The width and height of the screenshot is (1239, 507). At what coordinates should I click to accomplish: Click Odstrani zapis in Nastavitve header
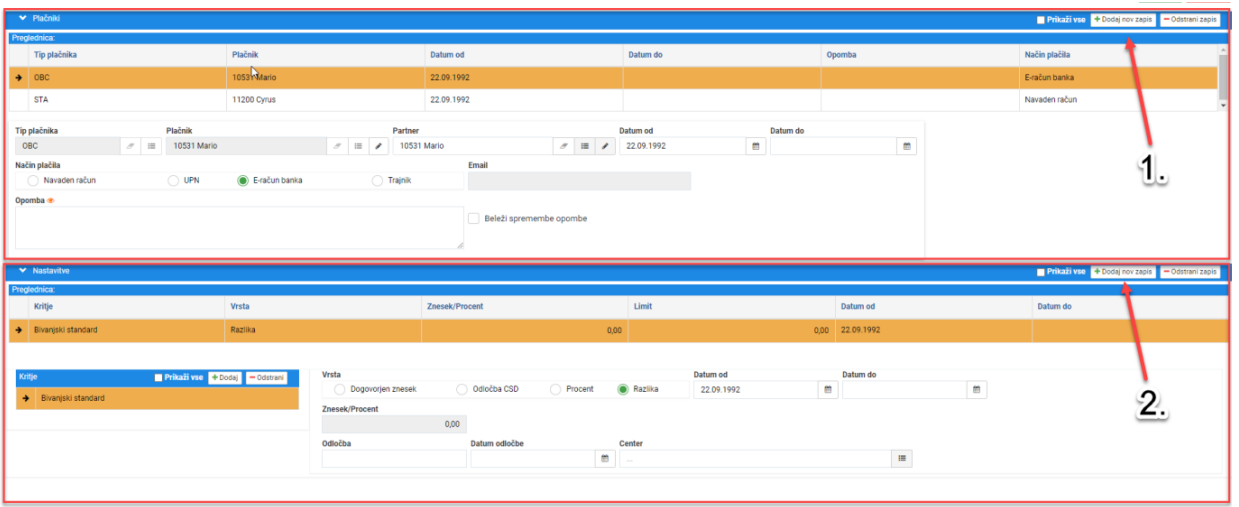(1190, 272)
